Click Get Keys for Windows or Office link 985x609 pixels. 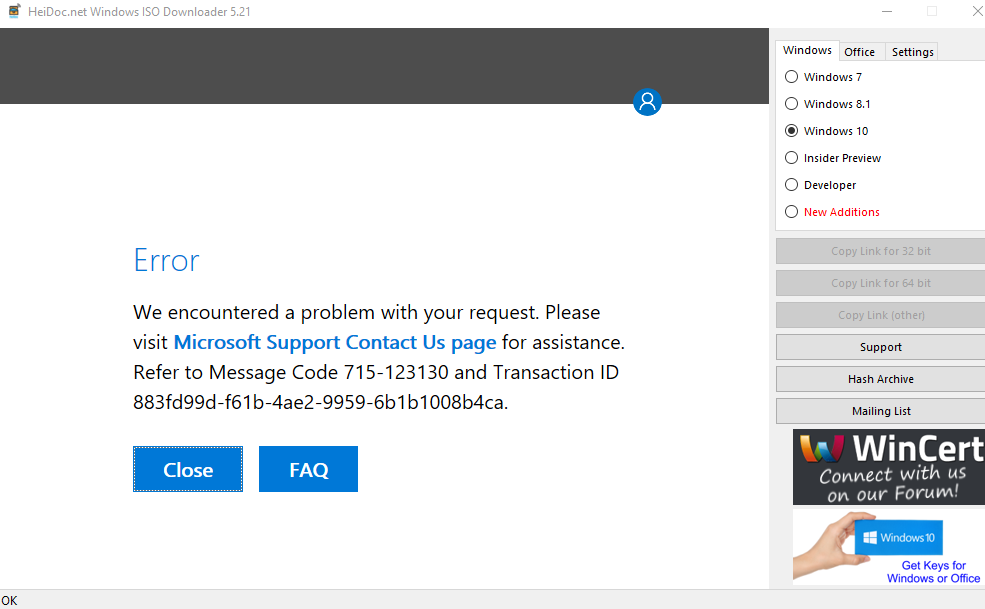tap(933, 572)
